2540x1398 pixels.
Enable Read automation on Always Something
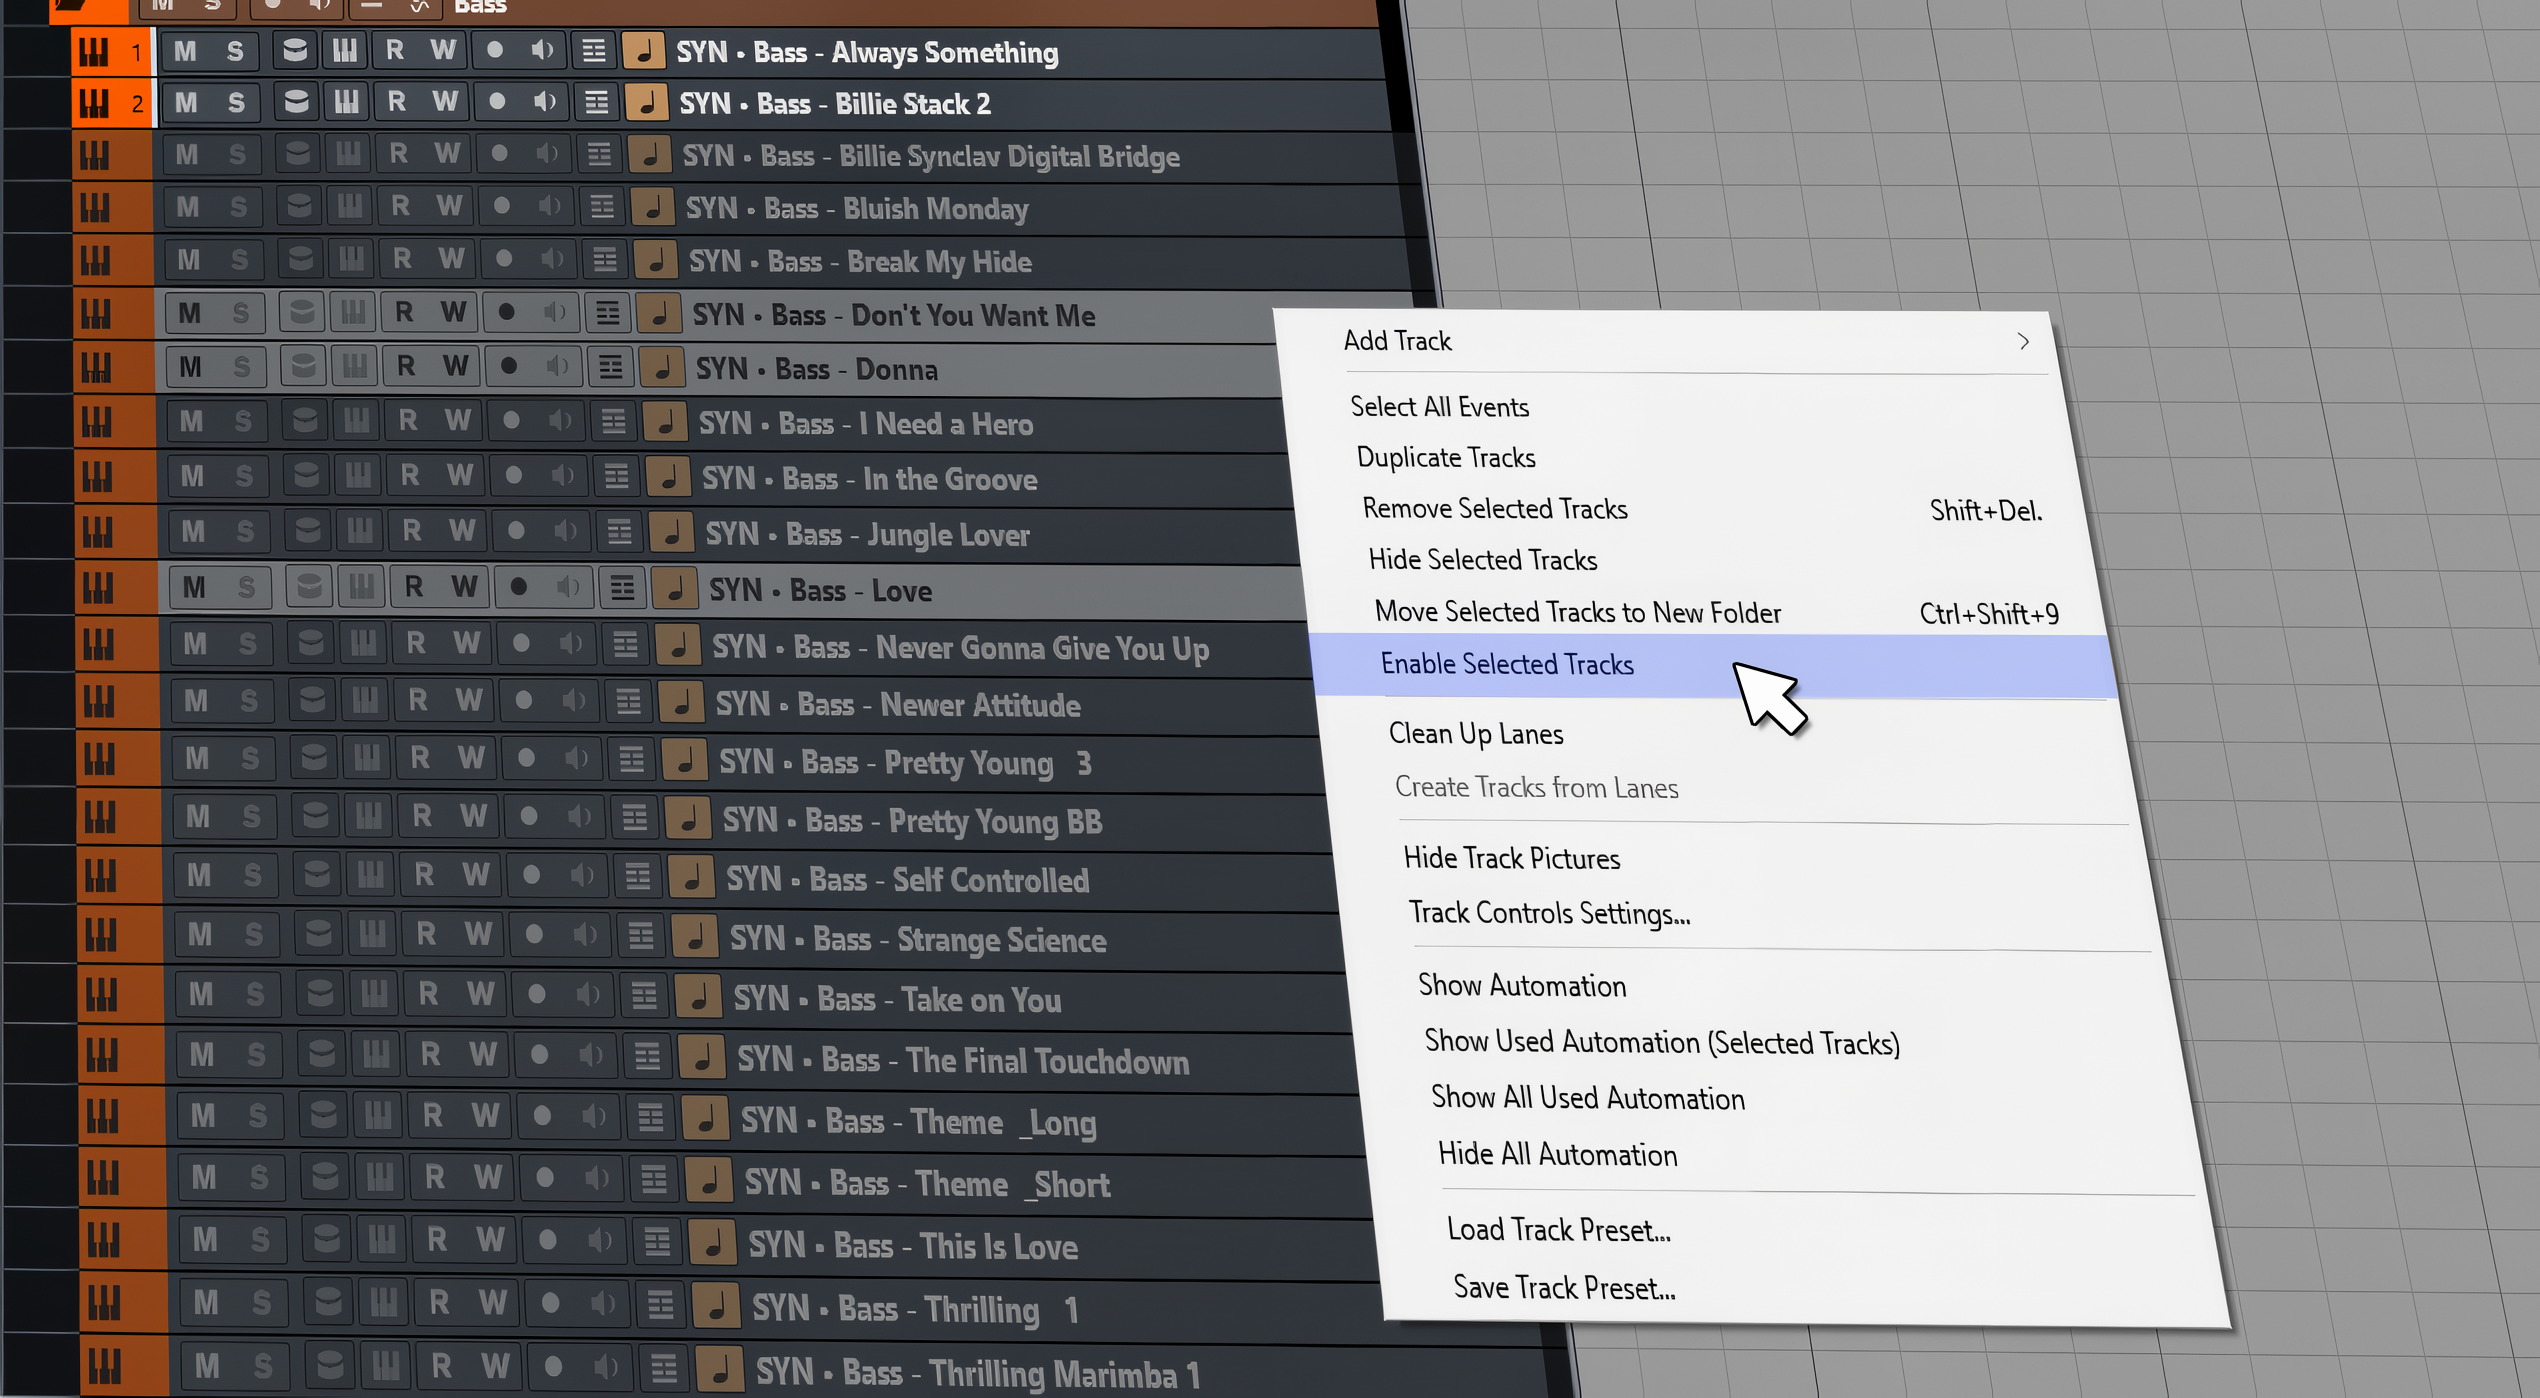[395, 51]
